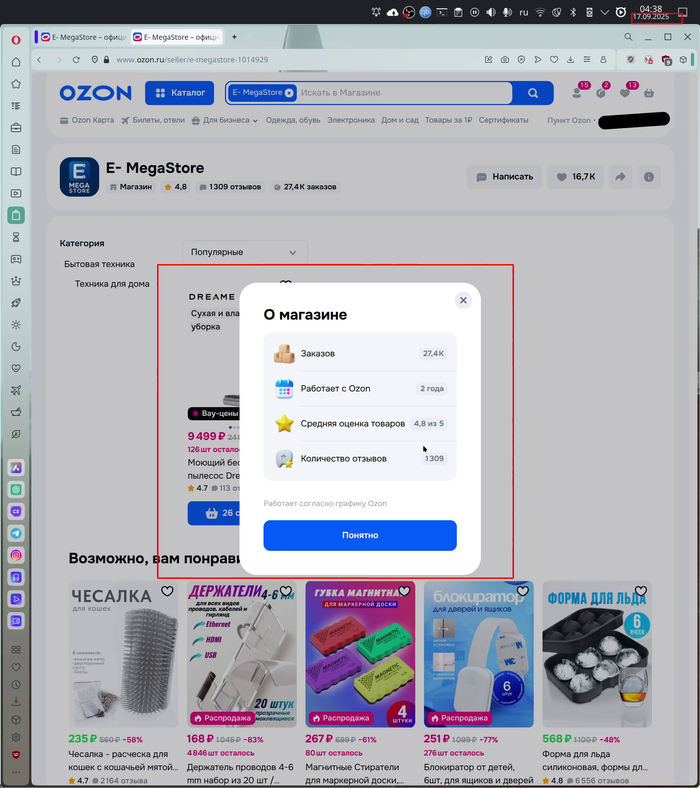Open the Ozon shopping cart
The height and width of the screenshot is (788, 700).
[649, 93]
